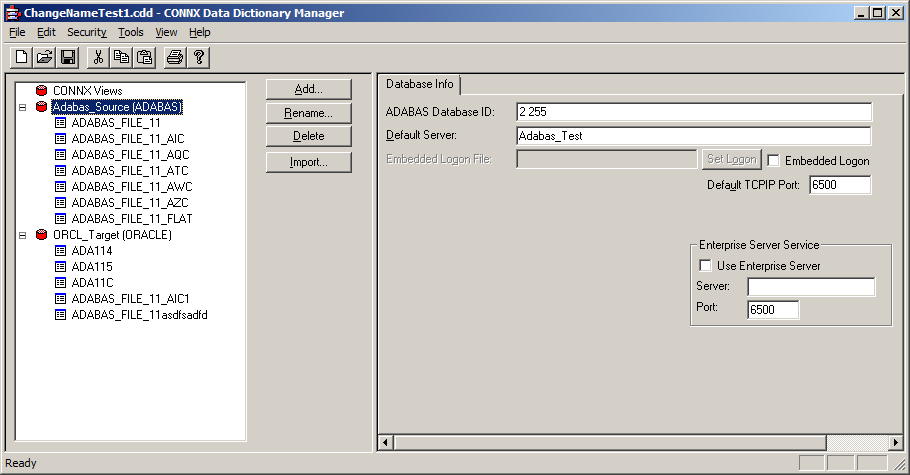Click the Paste clipboard toolbar icon
This screenshot has height=475, width=910.
coord(145,57)
